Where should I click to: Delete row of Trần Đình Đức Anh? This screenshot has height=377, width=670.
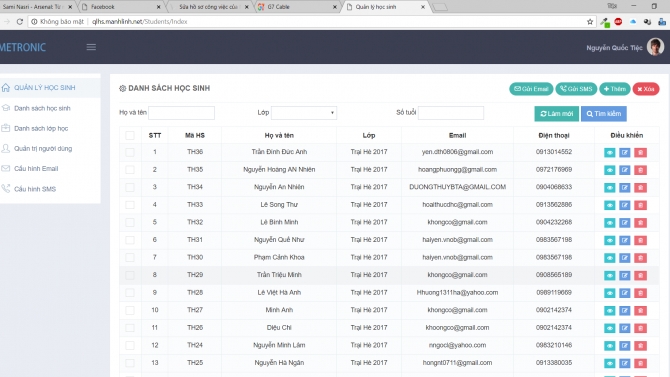pos(640,153)
